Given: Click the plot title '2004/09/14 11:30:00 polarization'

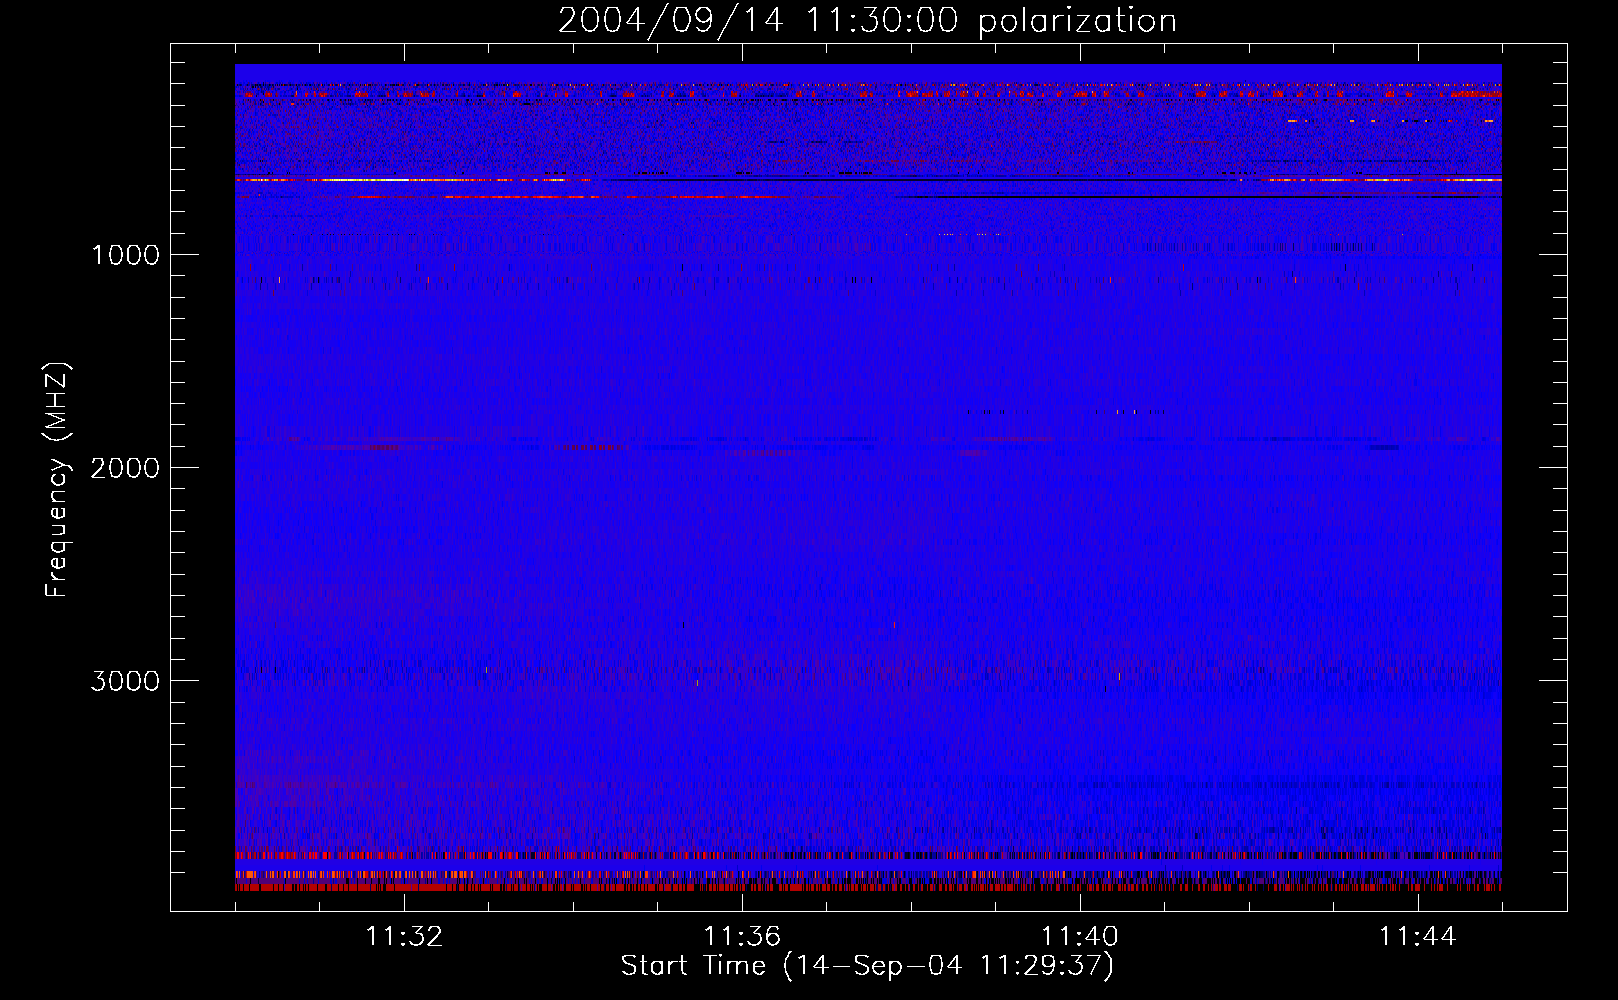Looking at the screenshot, I should [x=867, y=20].
